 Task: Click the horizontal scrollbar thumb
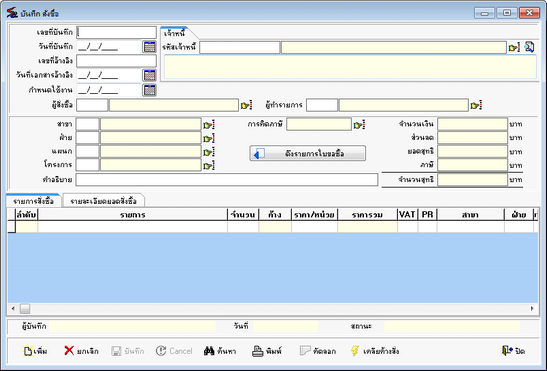(x=25, y=309)
